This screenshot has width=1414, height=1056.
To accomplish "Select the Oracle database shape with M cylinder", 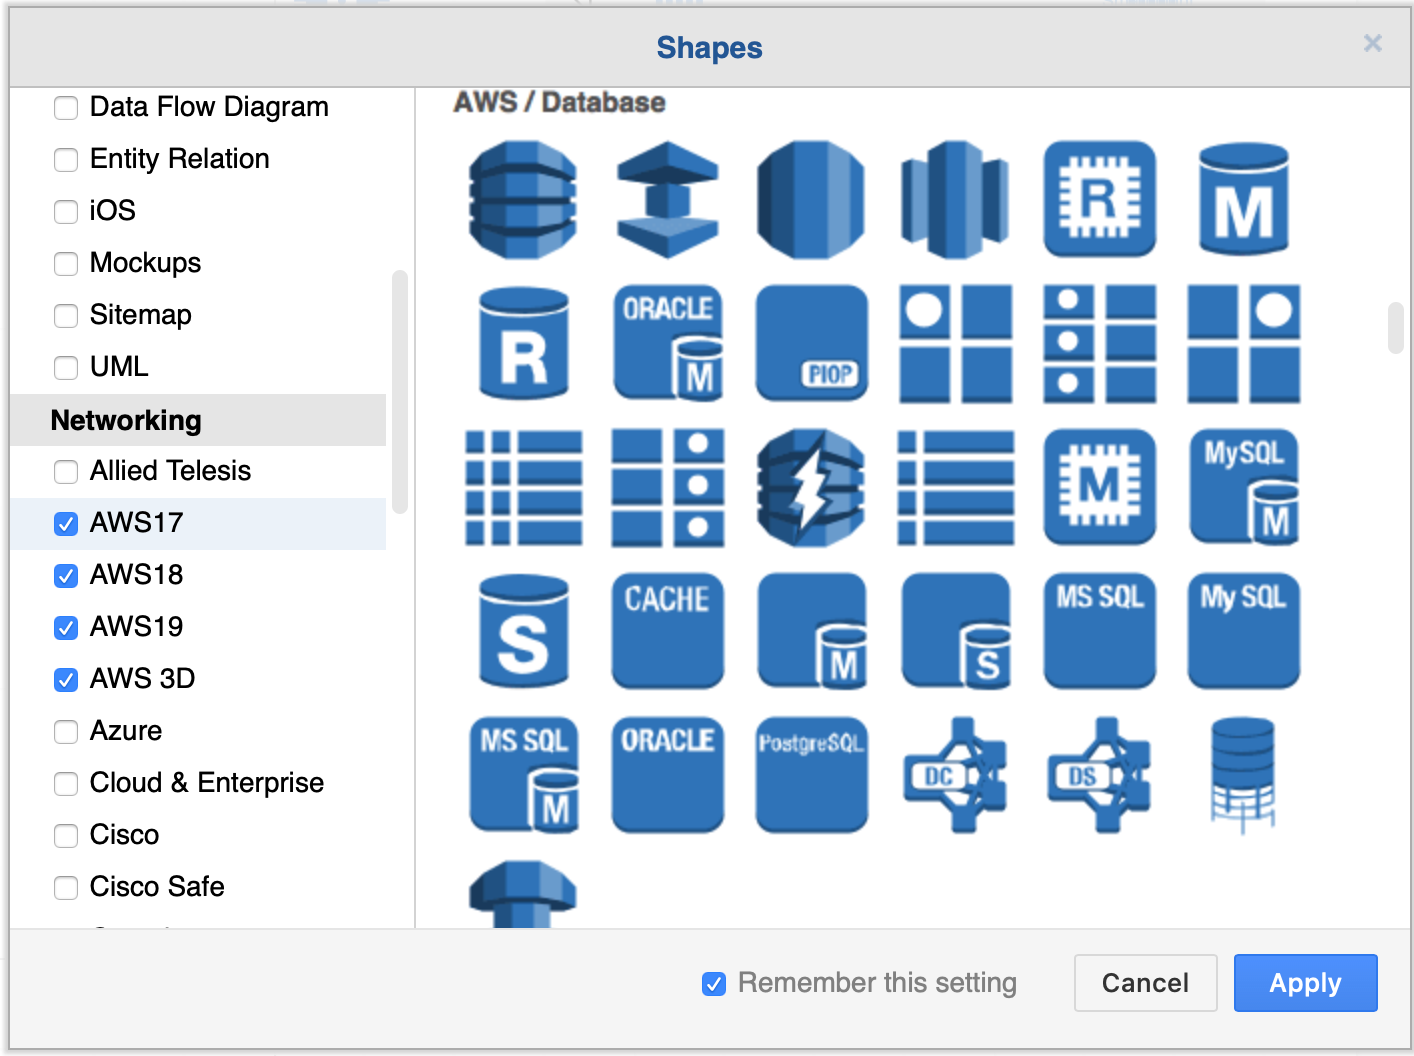I will tap(667, 343).
